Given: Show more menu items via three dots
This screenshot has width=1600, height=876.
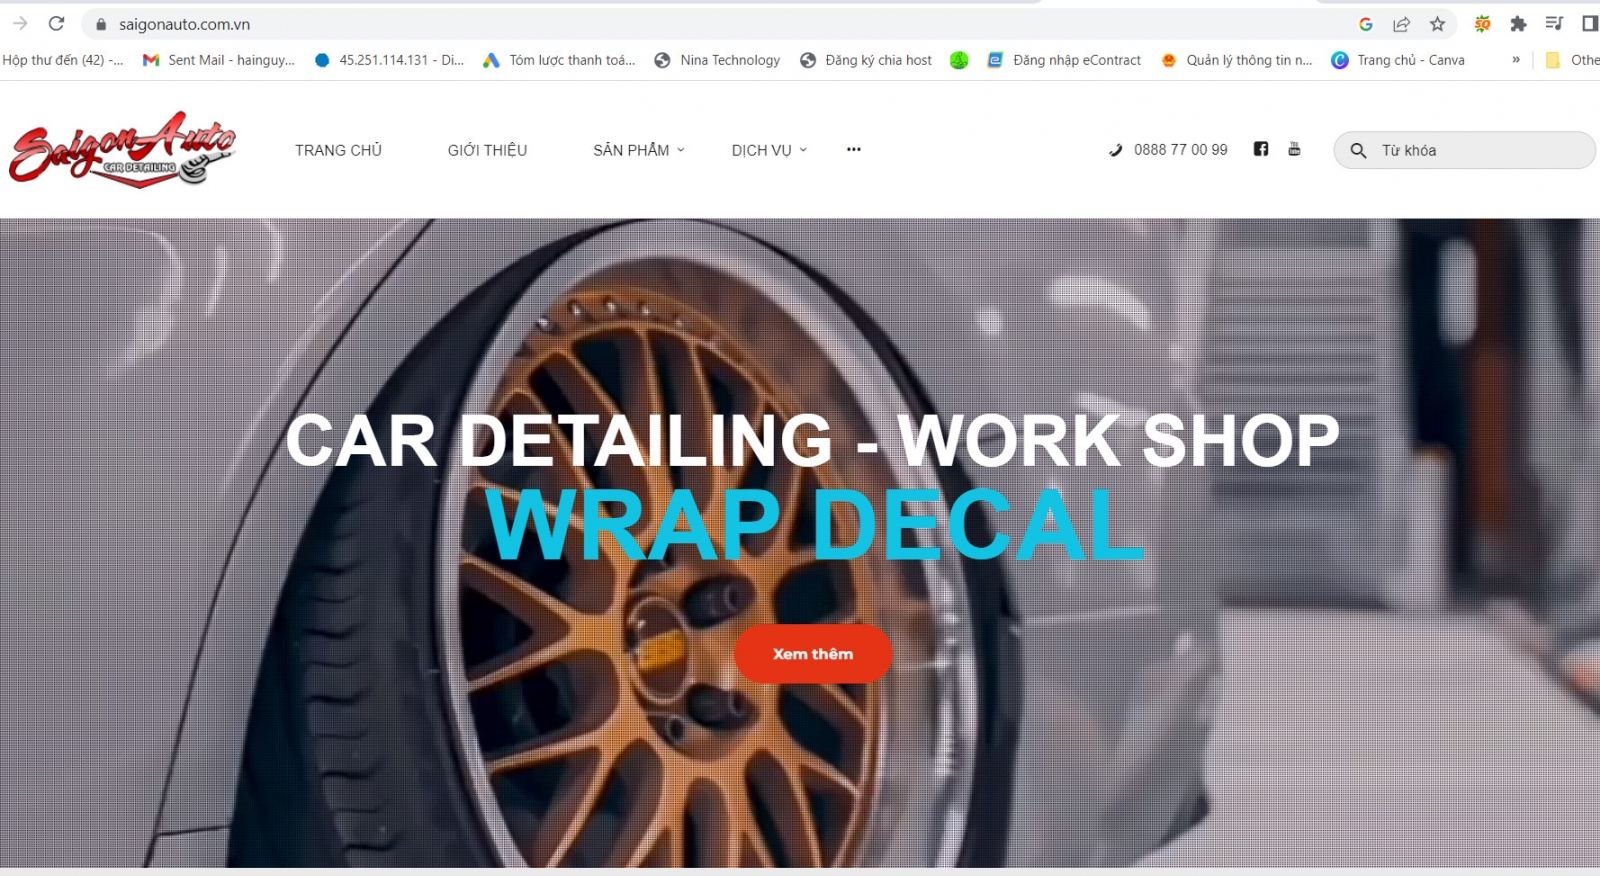Looking at the screenshot, I should point(853,149).
